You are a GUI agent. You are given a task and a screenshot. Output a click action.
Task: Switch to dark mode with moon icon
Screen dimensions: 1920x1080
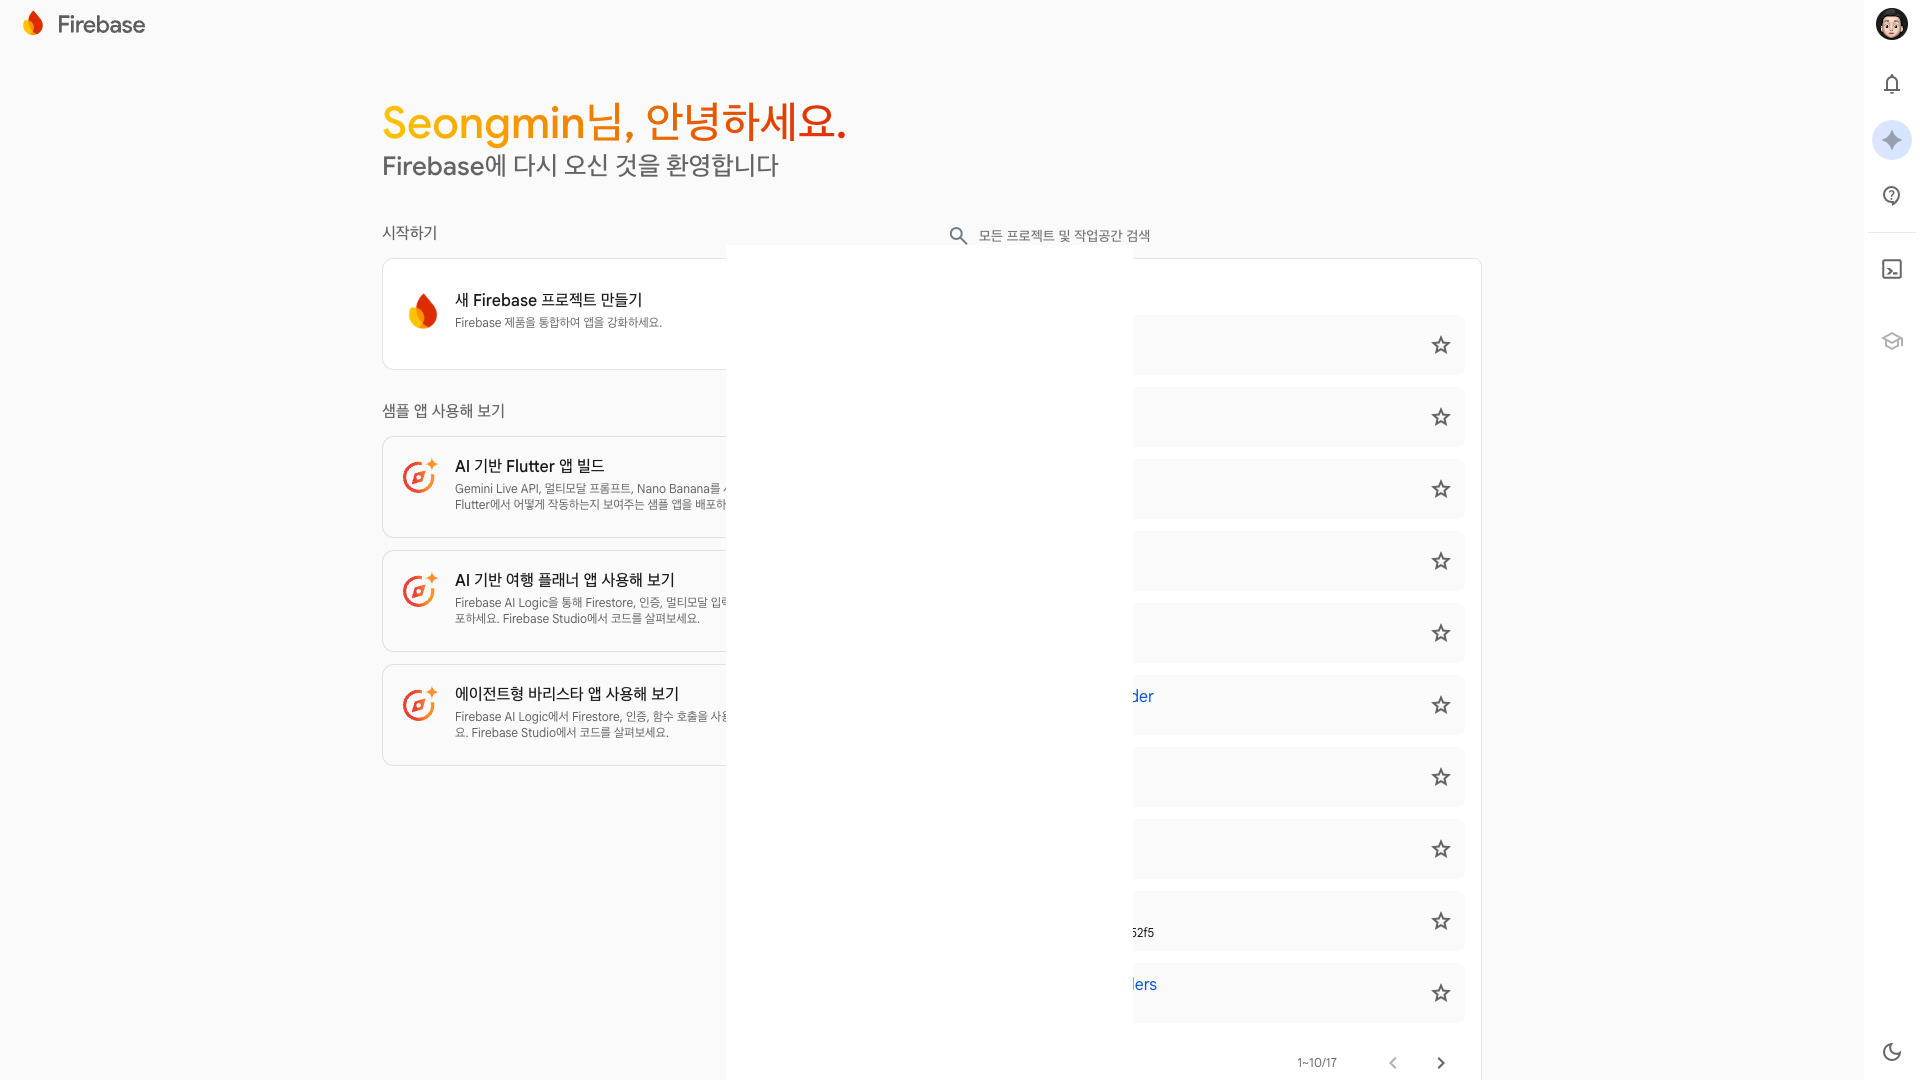point(1891,1052)
